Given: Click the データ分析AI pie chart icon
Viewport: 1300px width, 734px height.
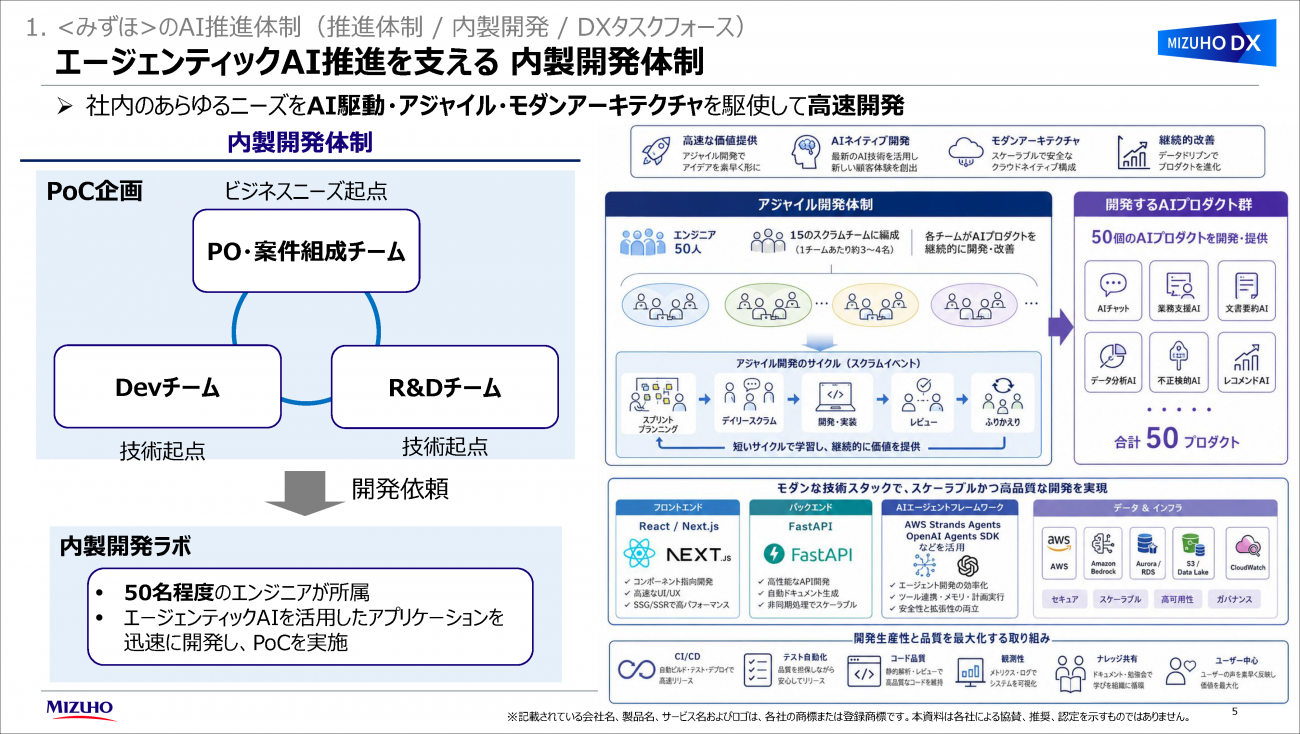Looking at the screenshot, I should point(1113,357).
